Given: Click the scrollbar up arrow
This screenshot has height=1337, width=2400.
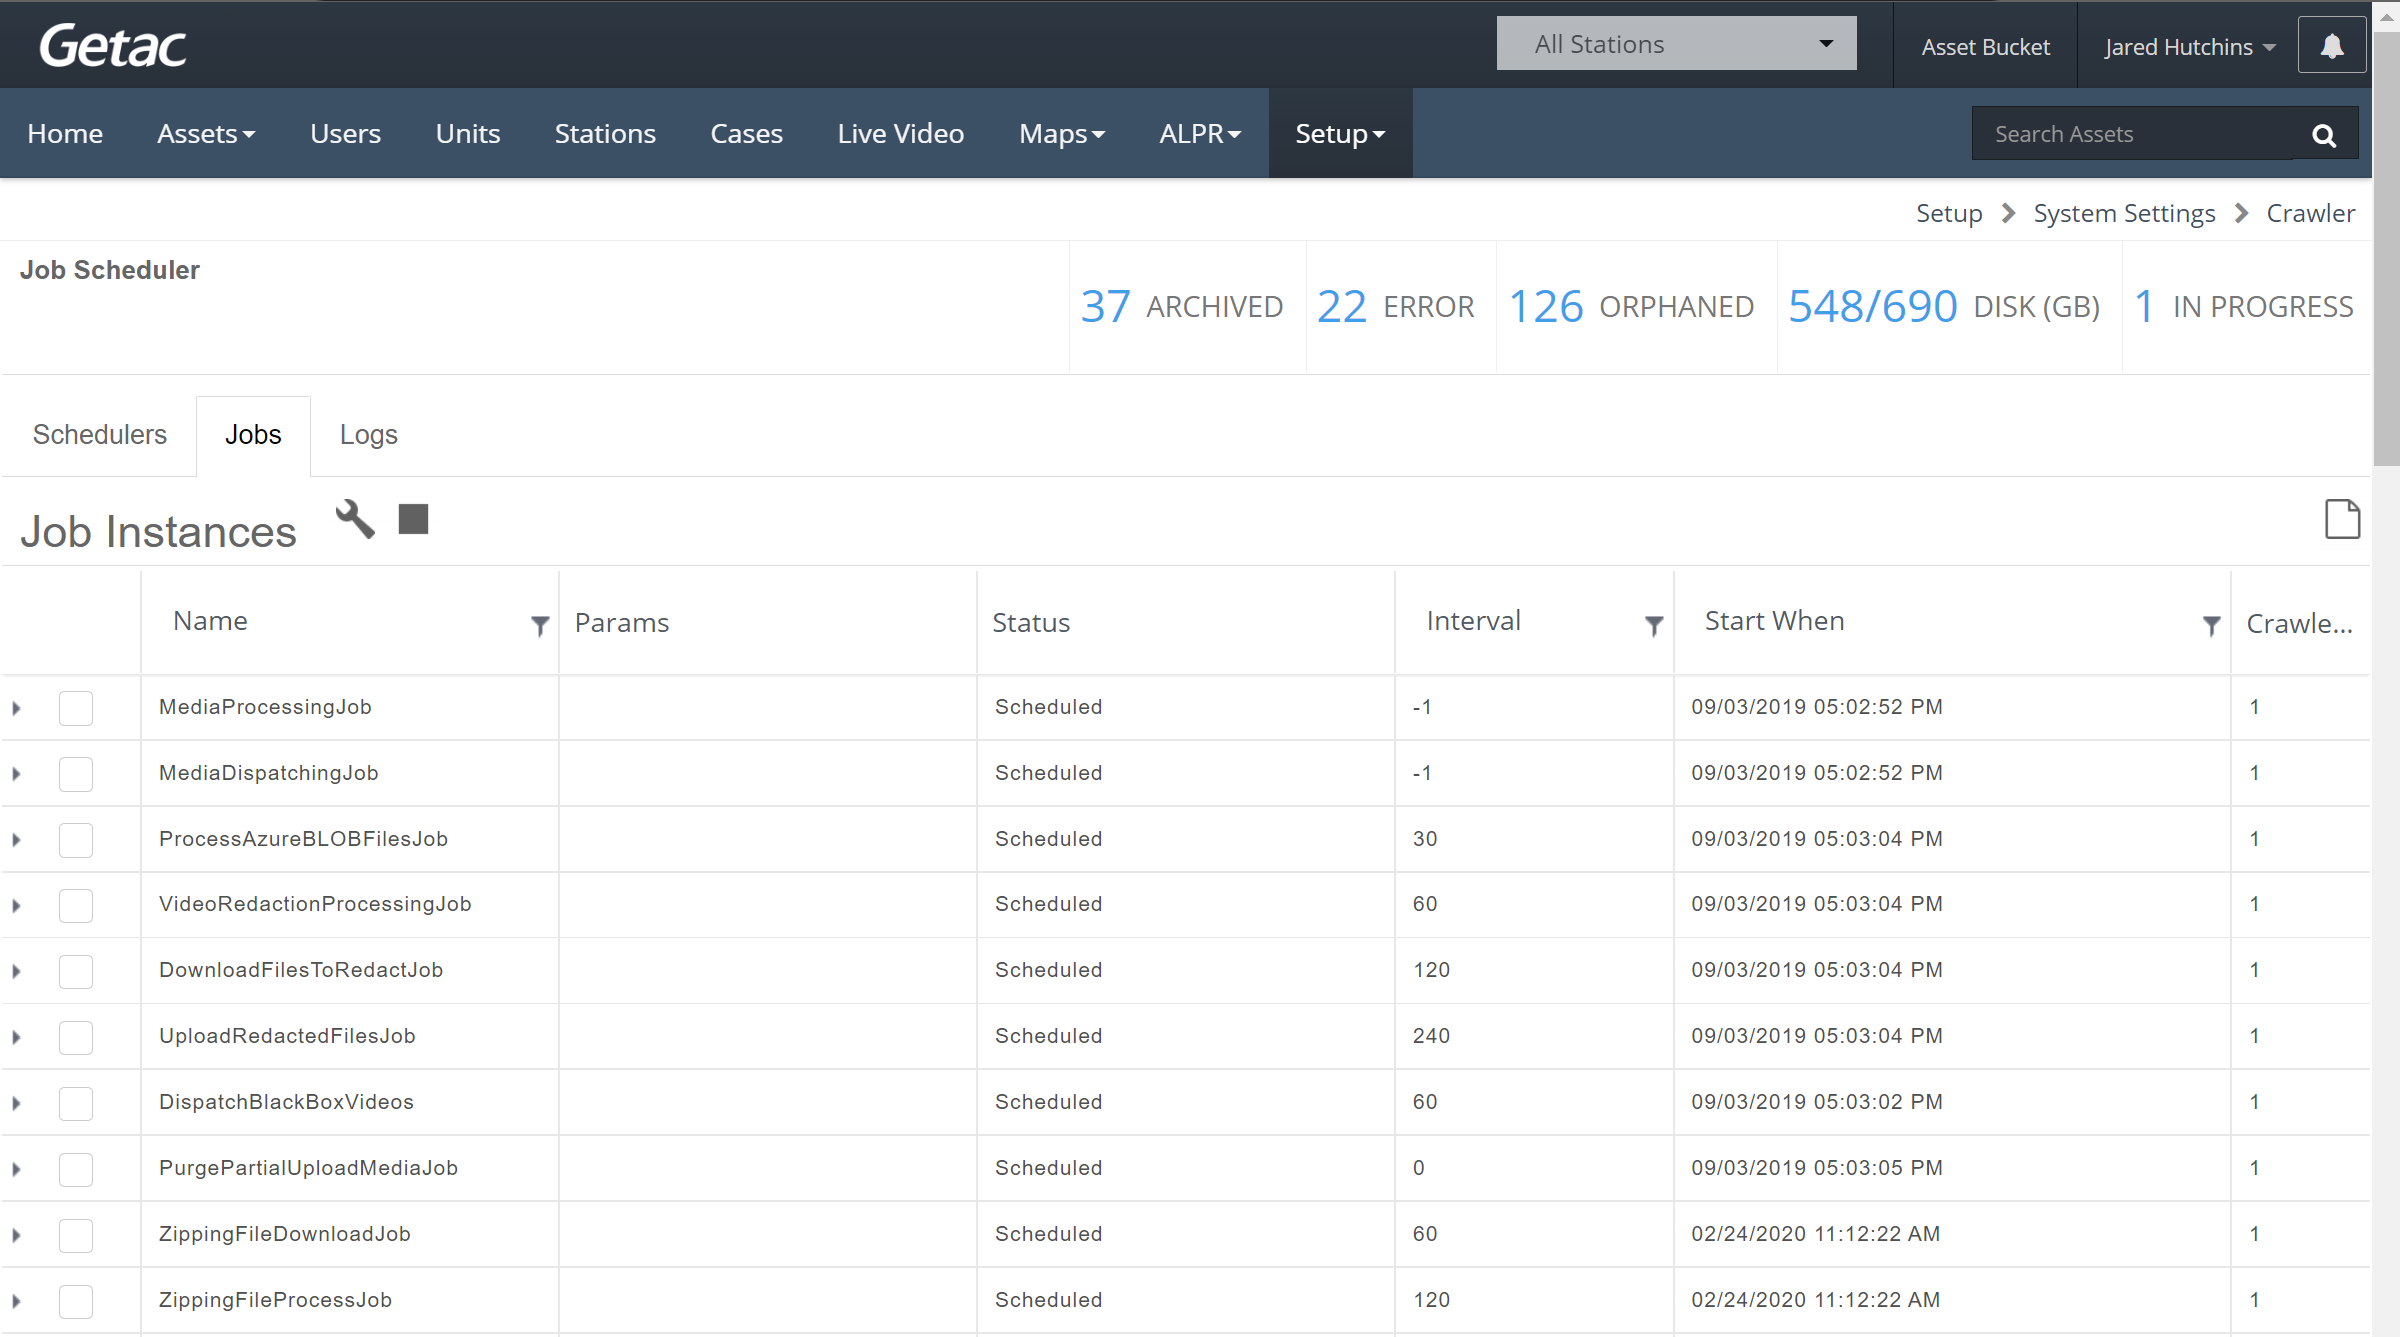Looking at the screenshot, I should pos(2386,17).
